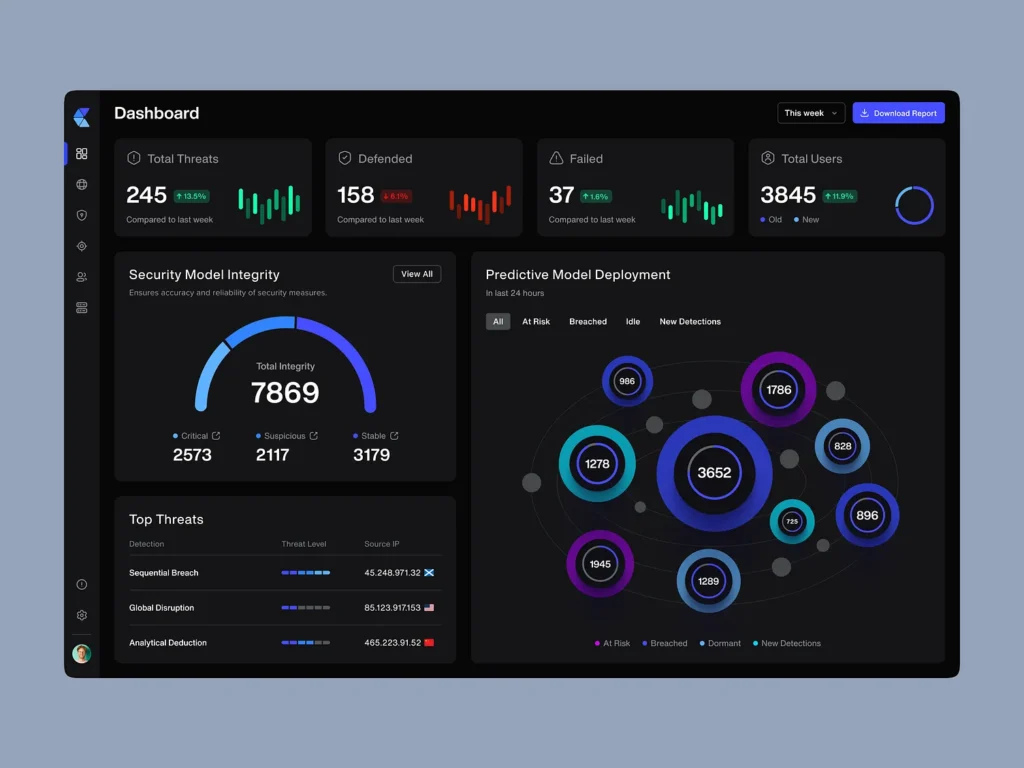Screen dimensions: 1024x768
Task: Toggle the At Risk legend item
Action: point(612,643)
